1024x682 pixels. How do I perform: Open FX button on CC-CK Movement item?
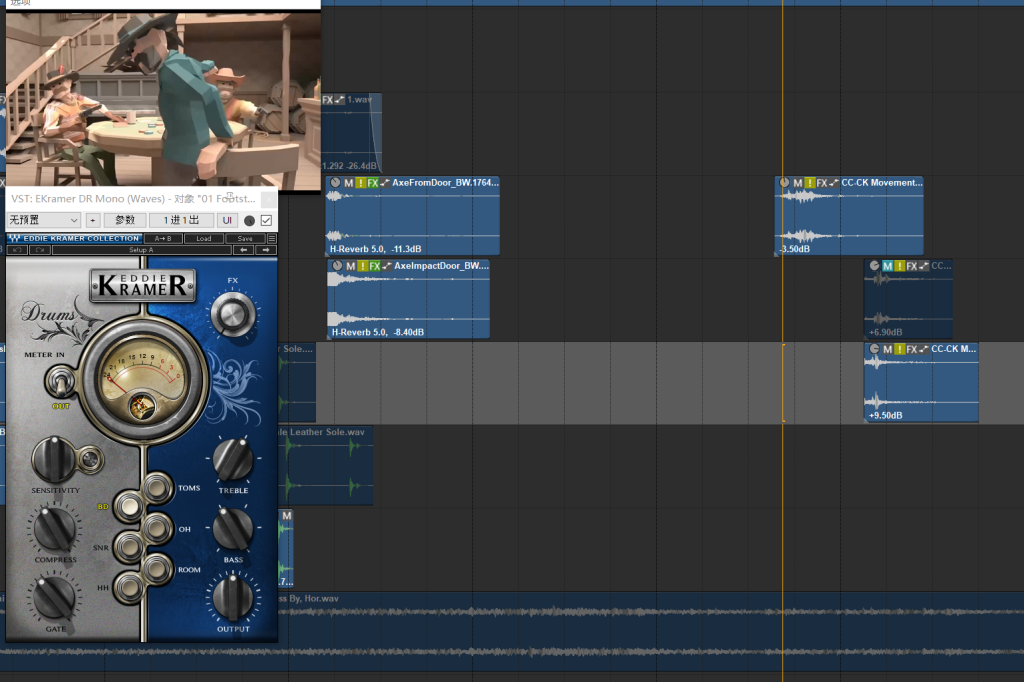coord(822,183)
